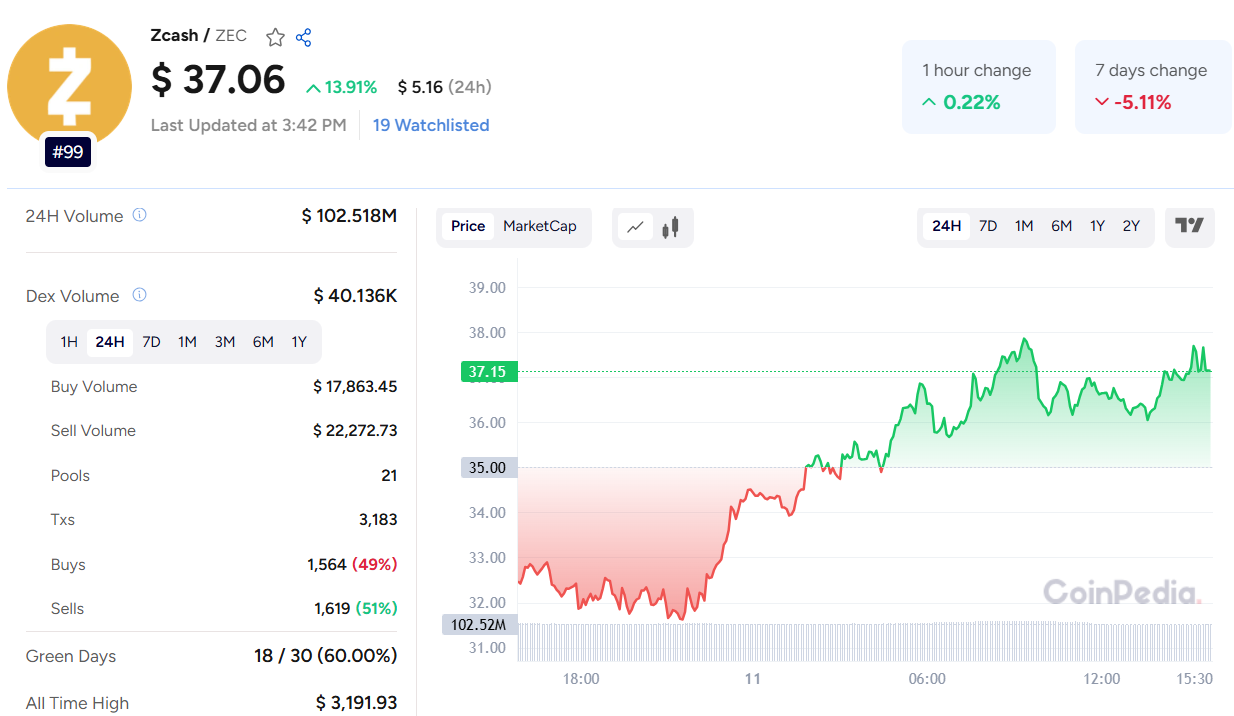The height and width of the screenshot is (716, 1234).
Task: Click the $ 37.06 price heading
Action: (x=218, y=80)
